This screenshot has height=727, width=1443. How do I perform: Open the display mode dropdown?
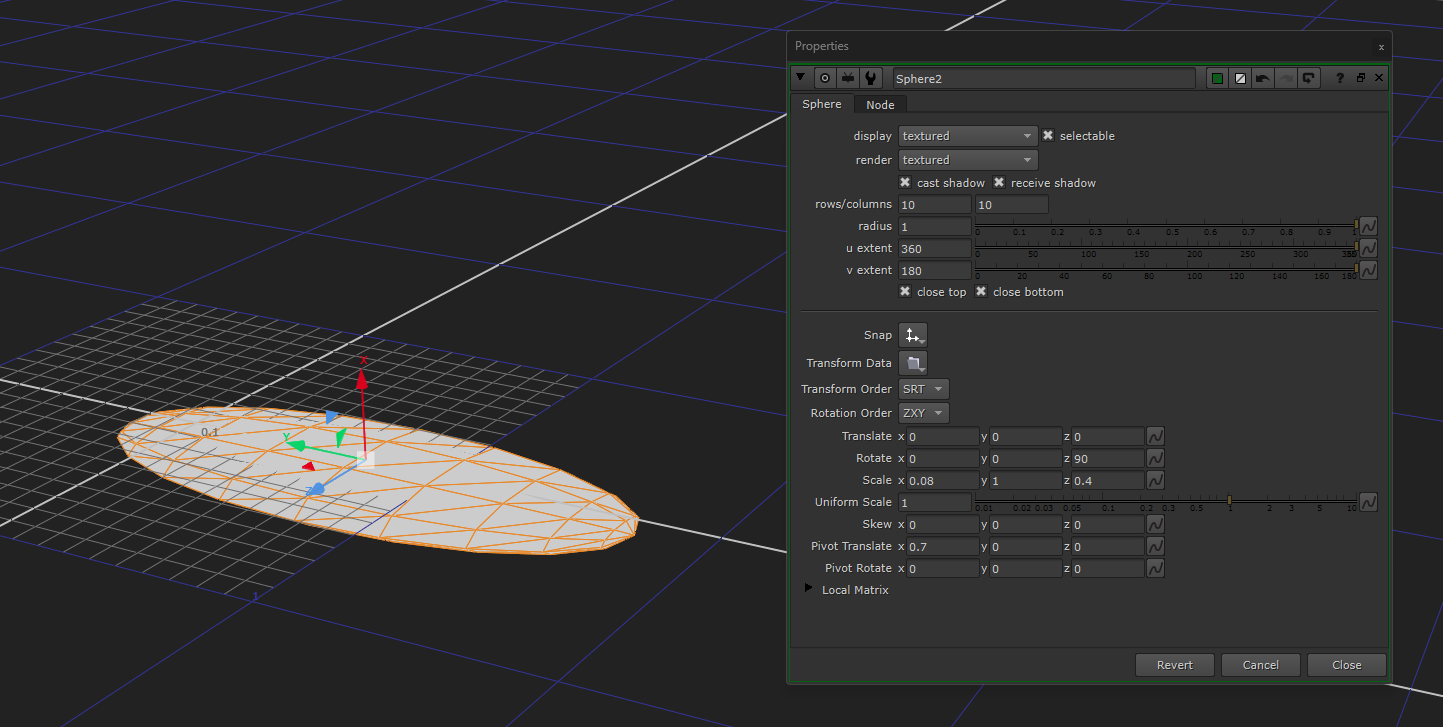point(968,136)
